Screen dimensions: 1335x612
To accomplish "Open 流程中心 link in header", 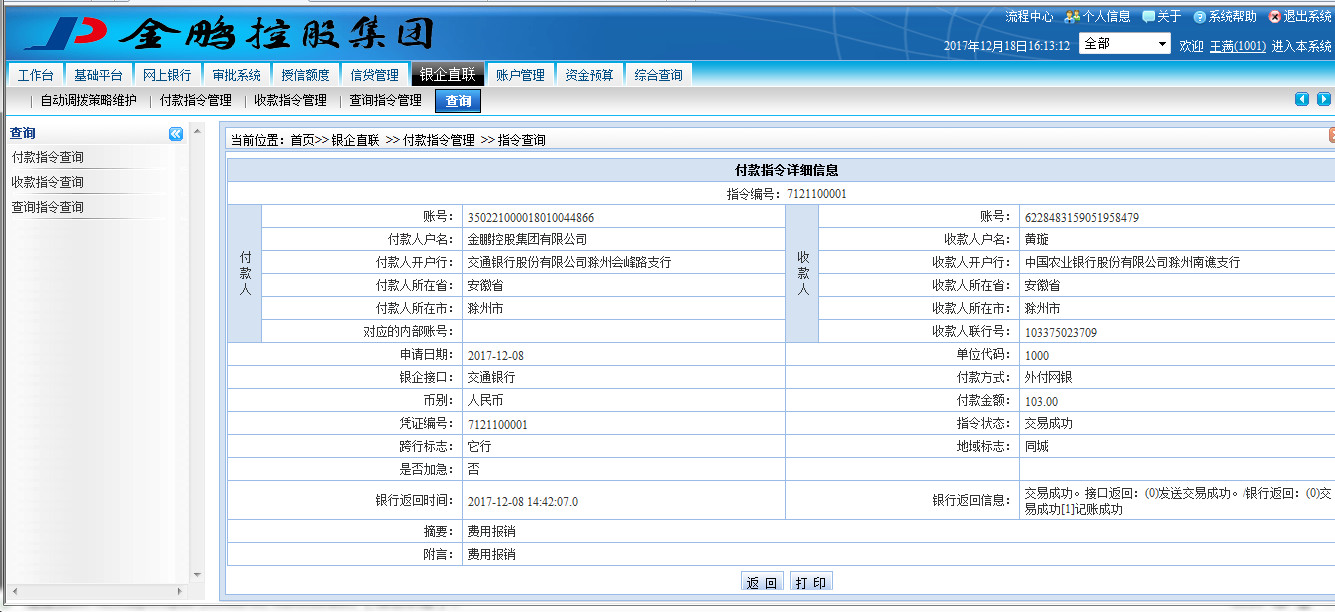I will pos(1029,17).
